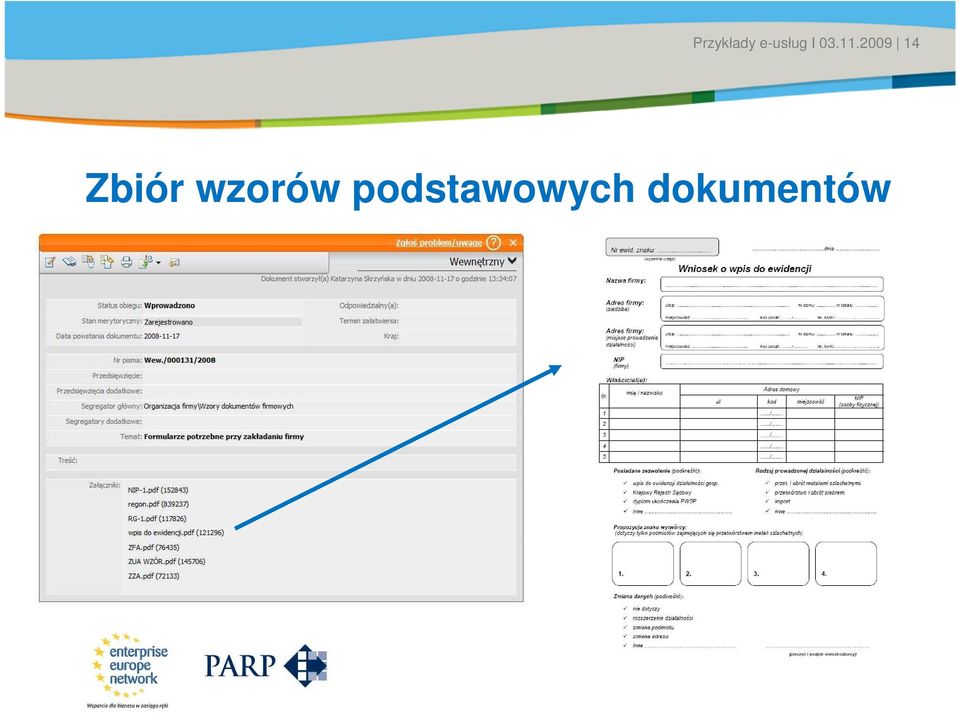
Task: Click the copy documents toolbar icon
Action: tap(107, 262)
